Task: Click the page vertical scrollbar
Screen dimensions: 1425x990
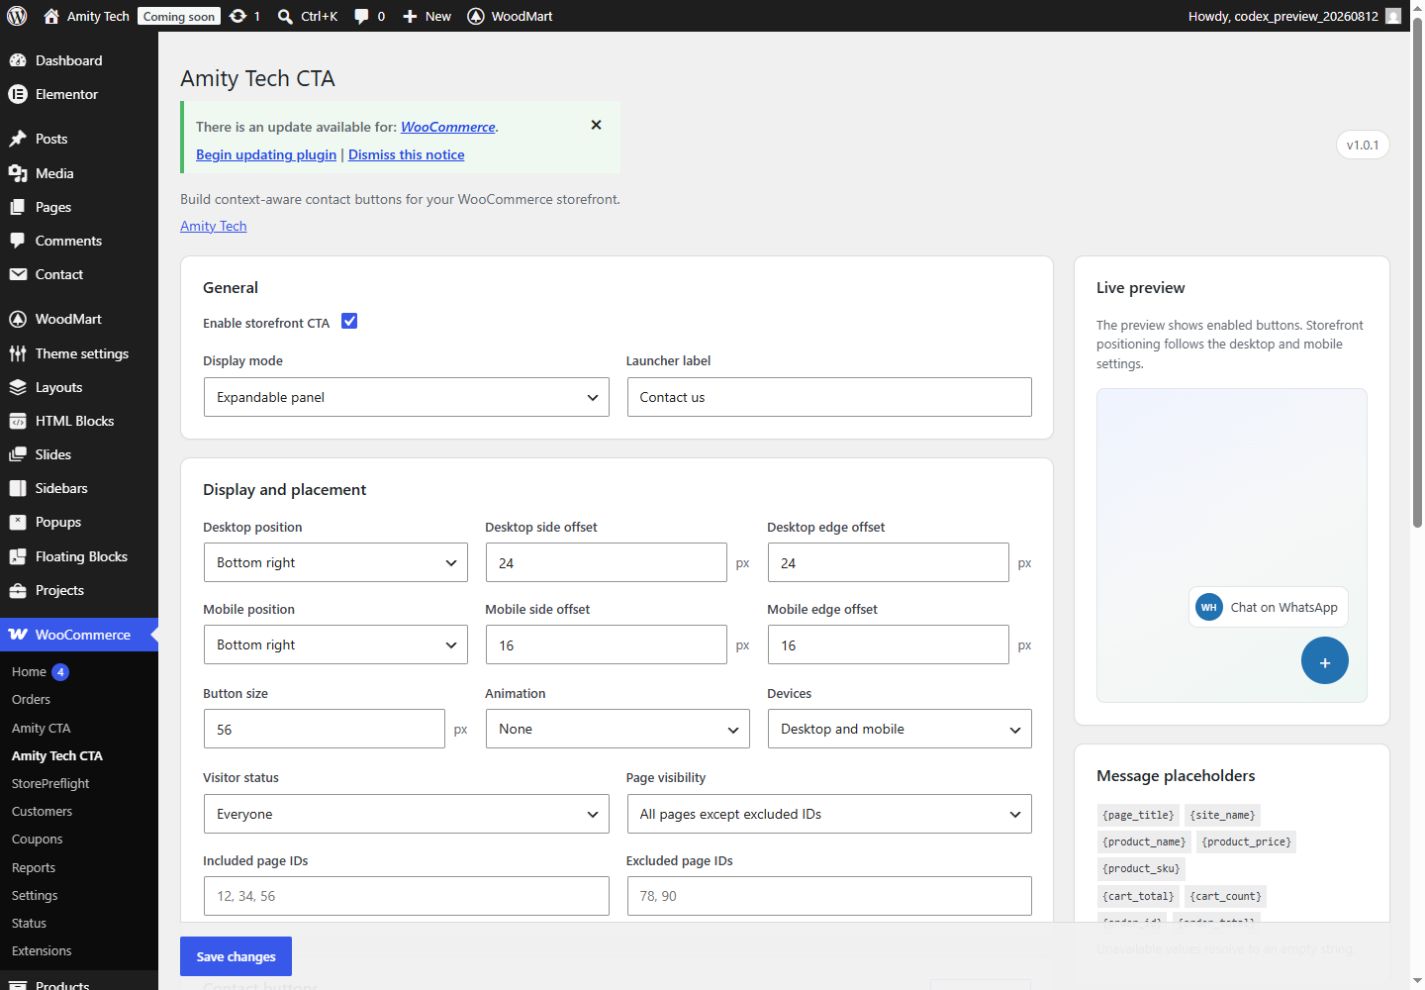Action: click(1417, 270)
